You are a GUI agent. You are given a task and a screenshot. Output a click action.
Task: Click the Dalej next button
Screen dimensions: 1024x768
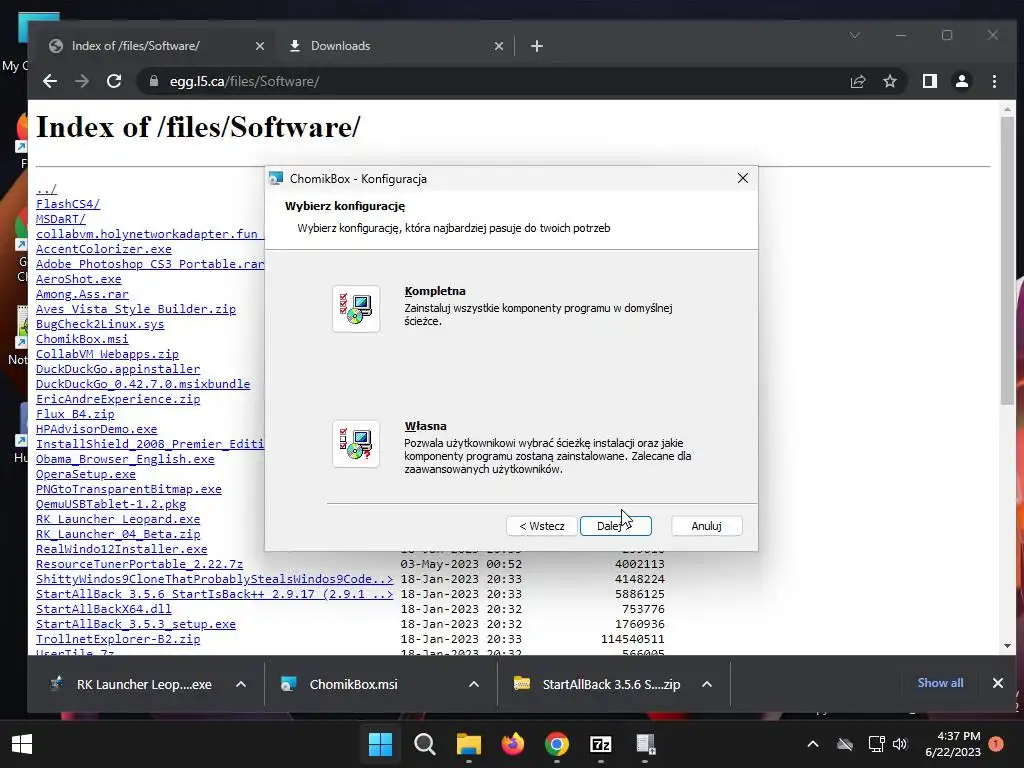pyautogui.click(x=615, y=526)
